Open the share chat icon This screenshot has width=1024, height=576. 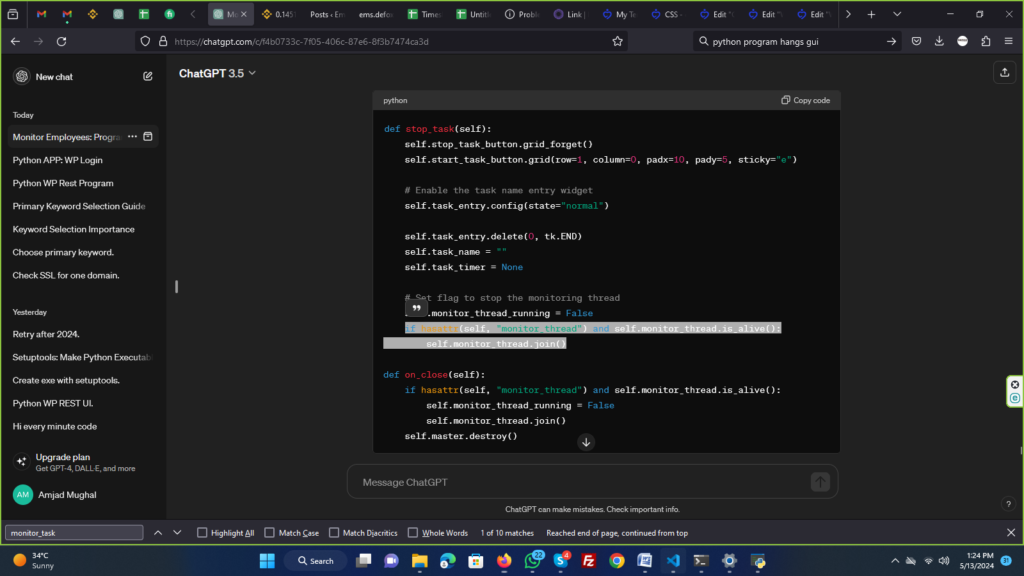(1004, 73)
